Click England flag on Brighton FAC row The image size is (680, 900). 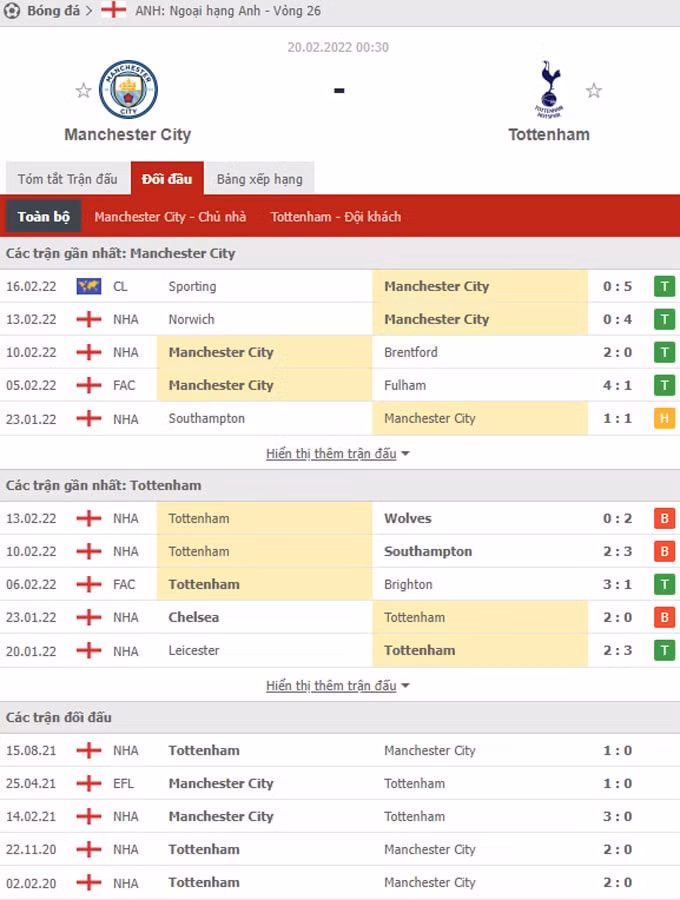click(89, 584)
